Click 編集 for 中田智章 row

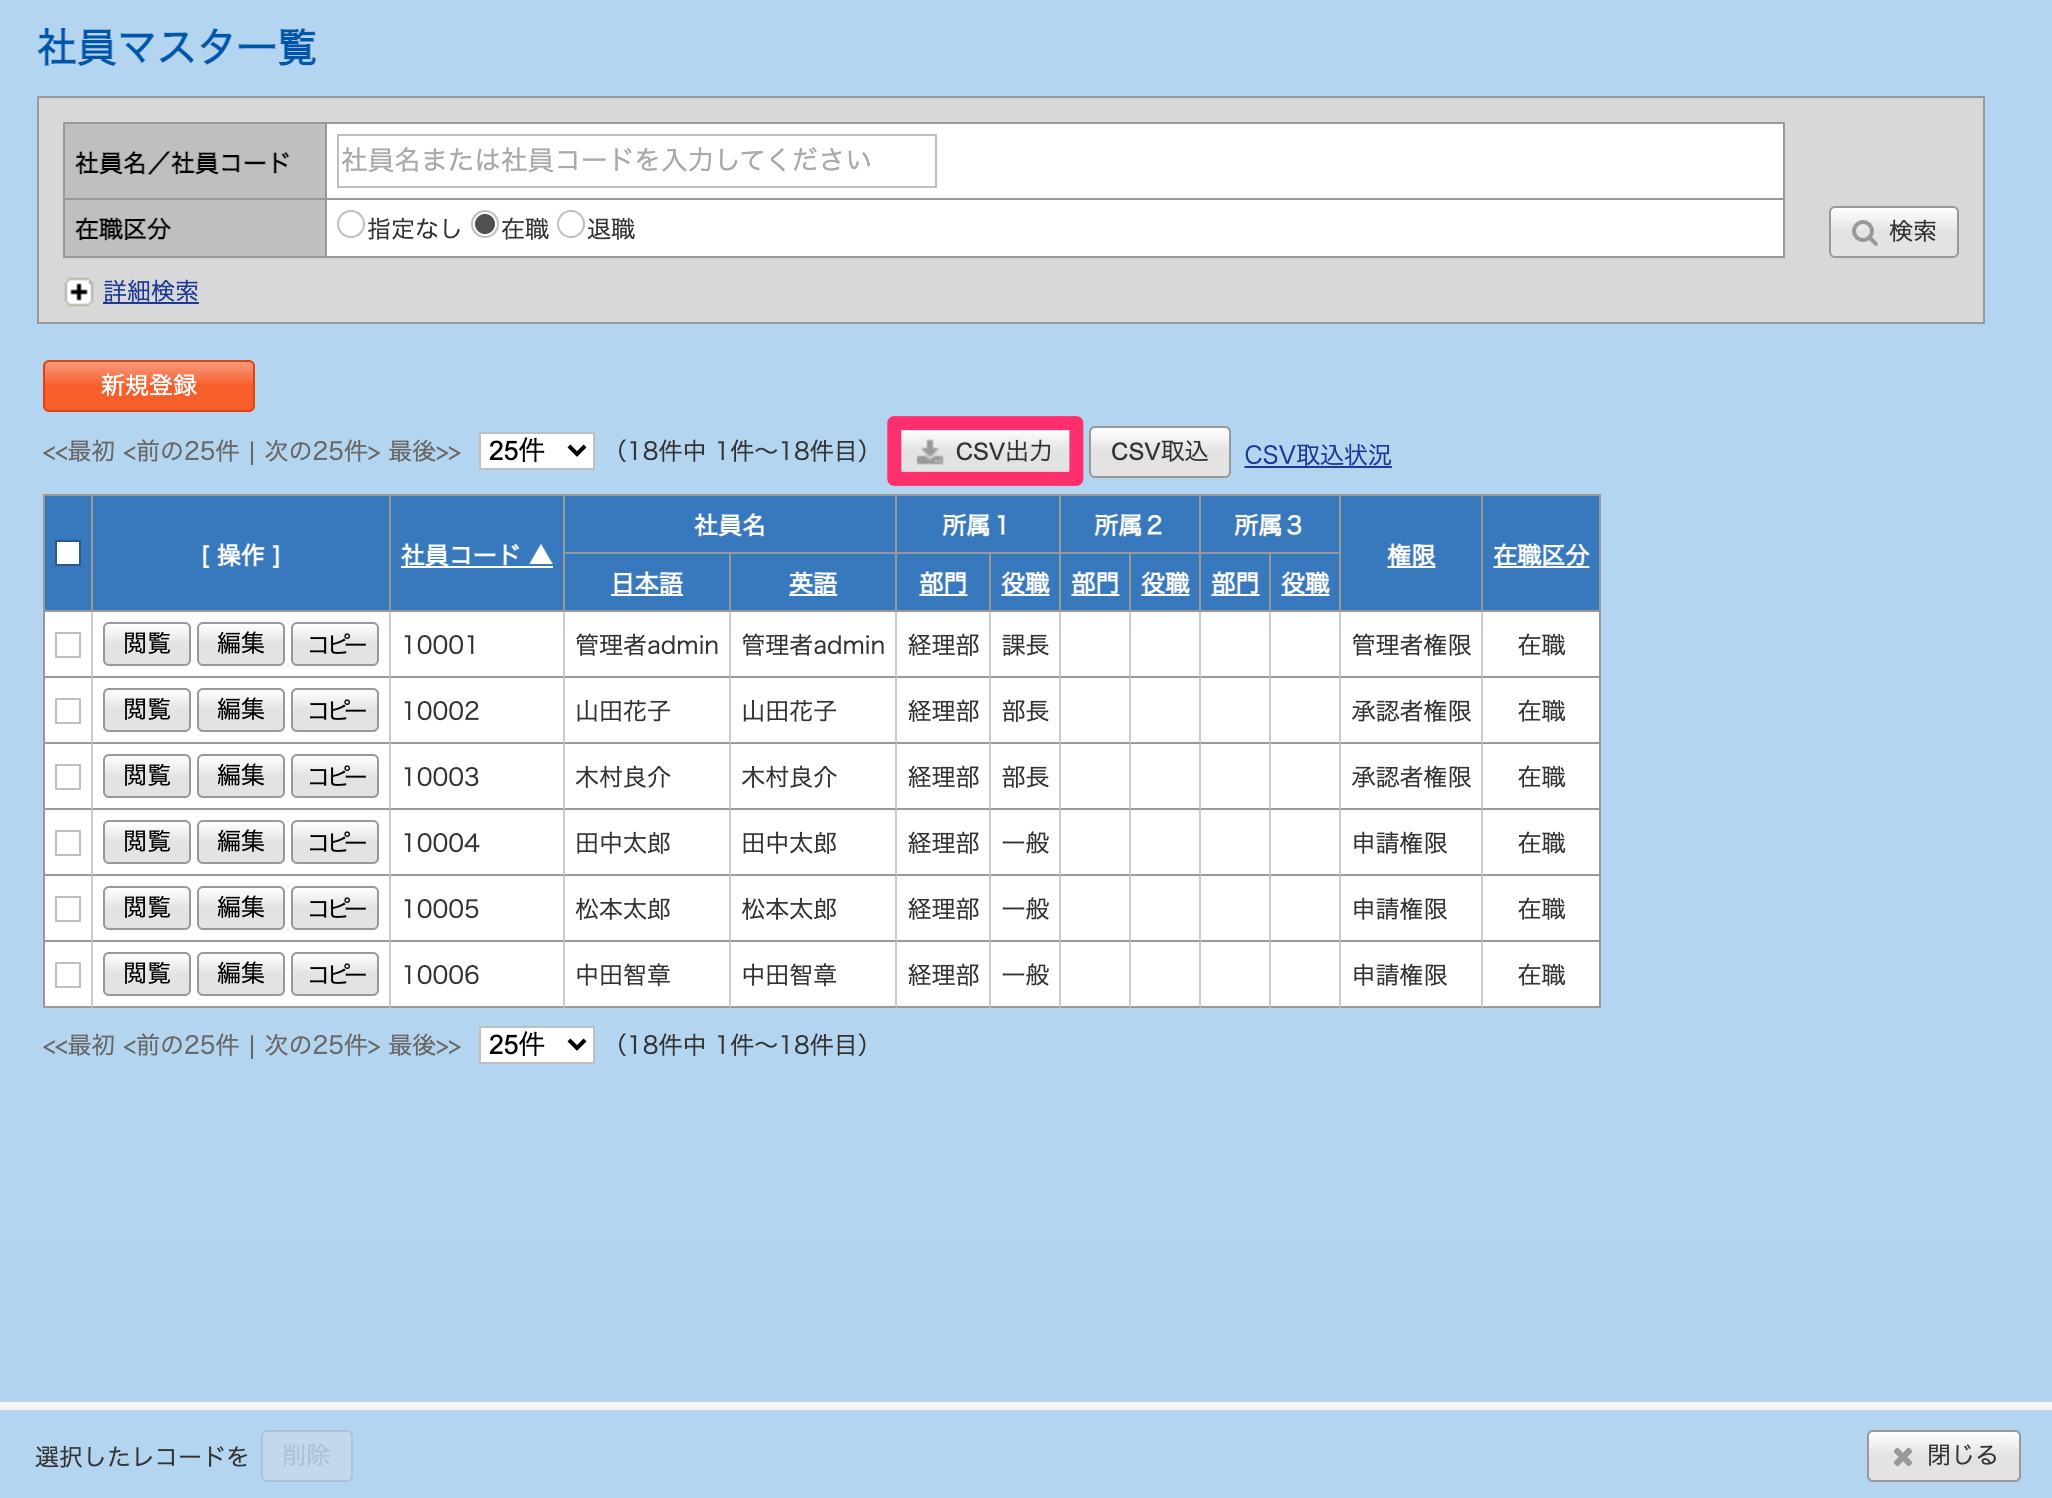[x=241, y=974]
